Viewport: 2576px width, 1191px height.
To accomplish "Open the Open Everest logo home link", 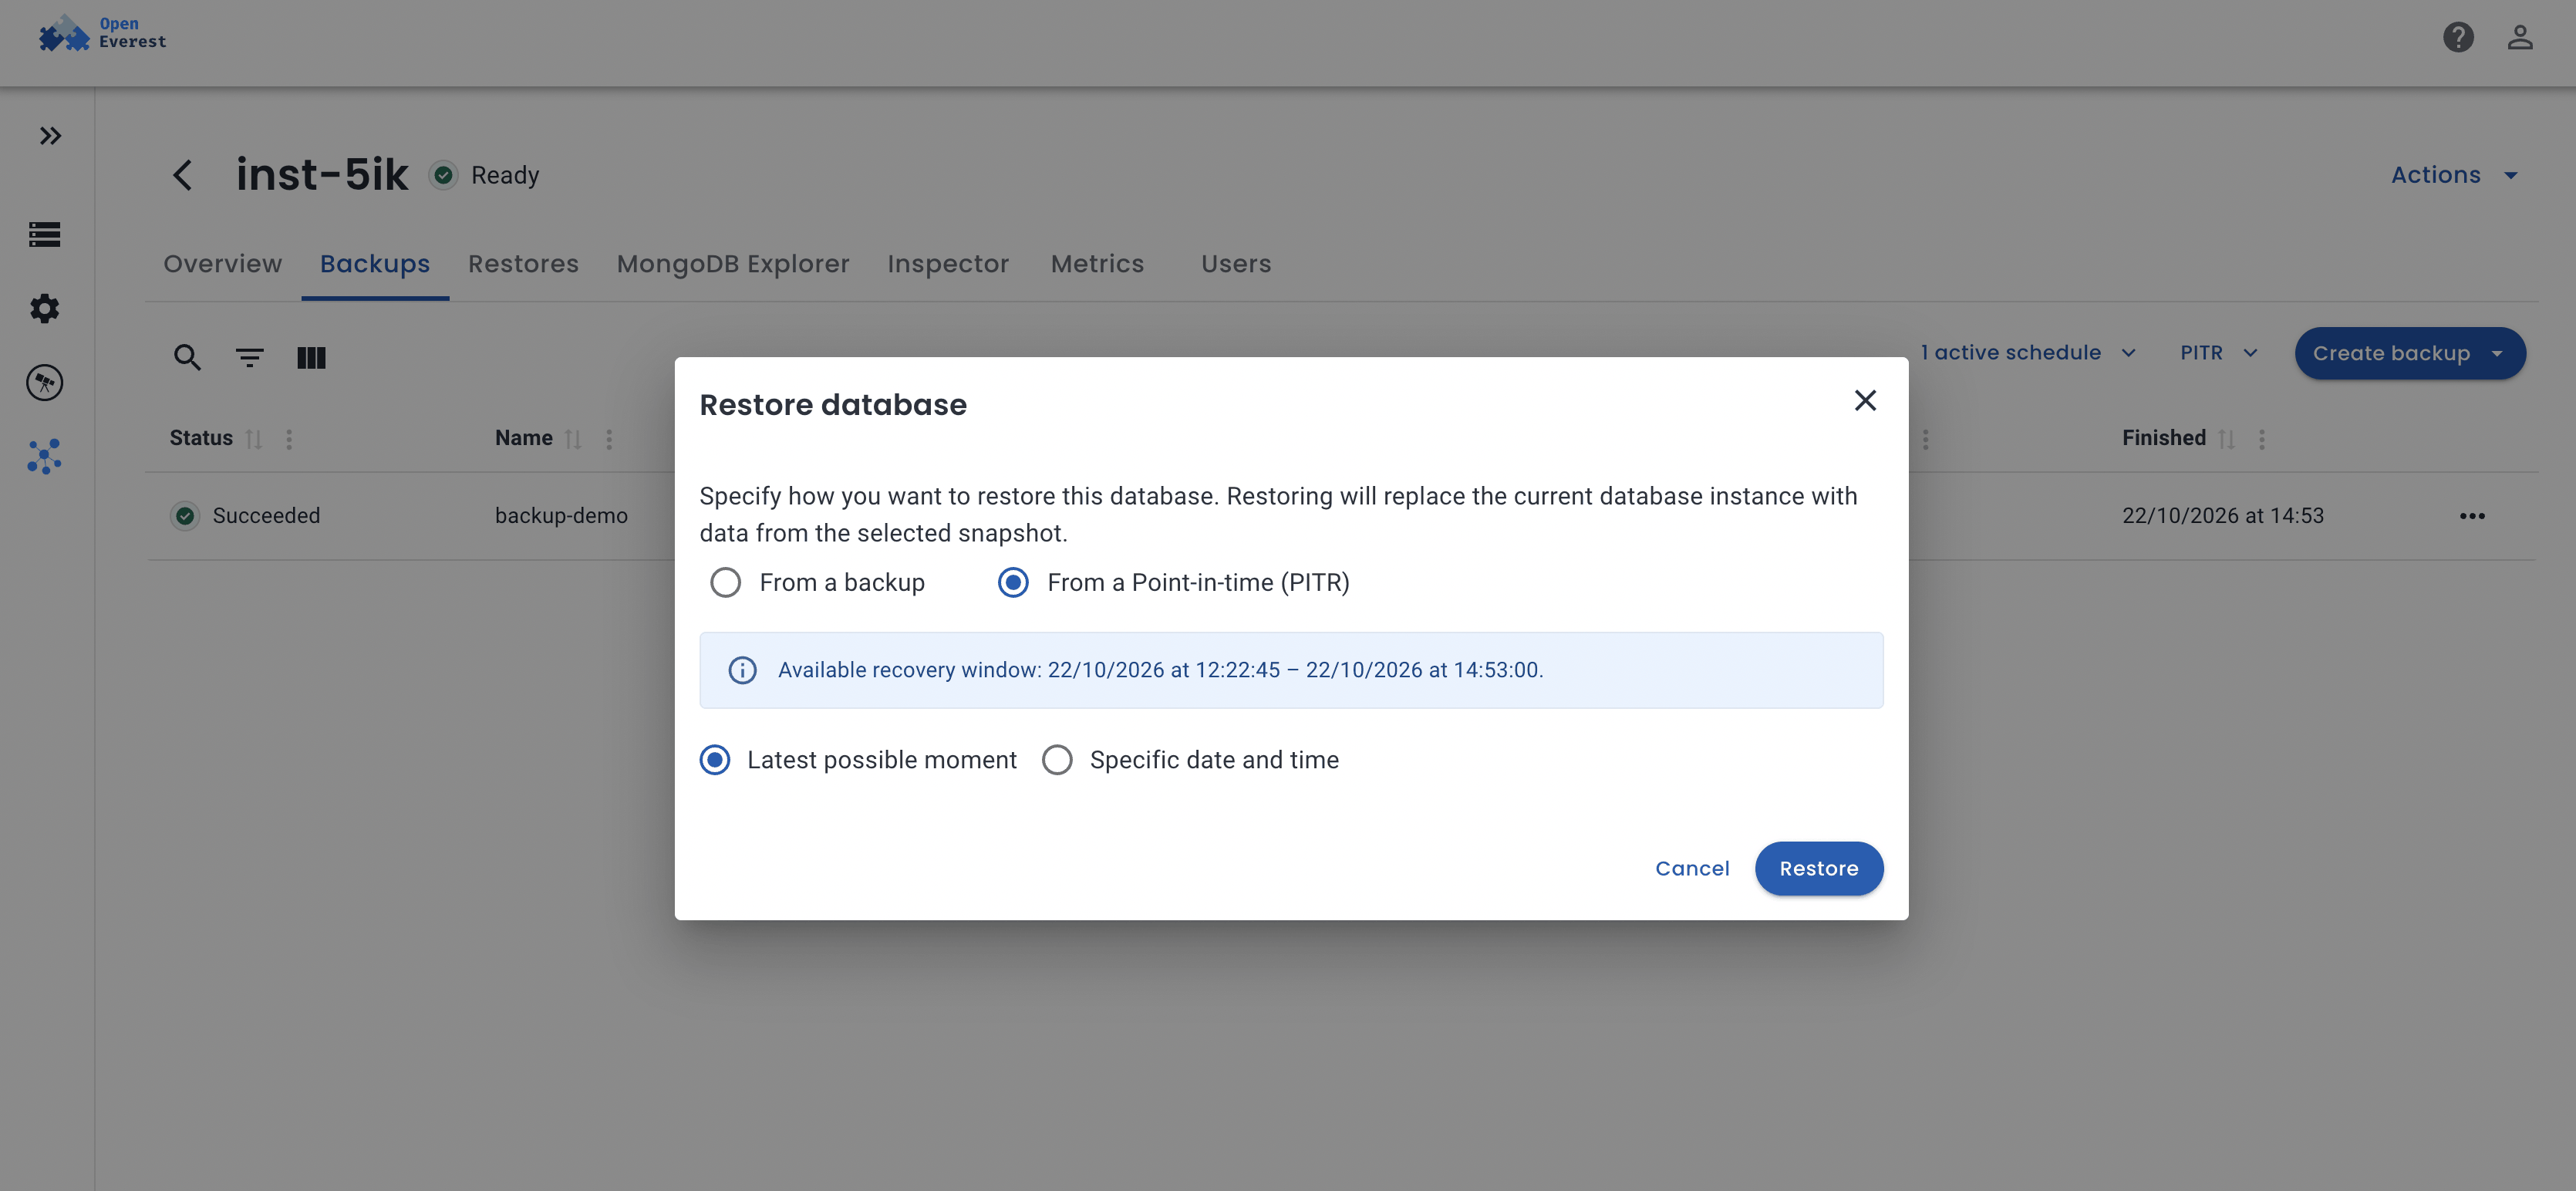I will 102,33.
